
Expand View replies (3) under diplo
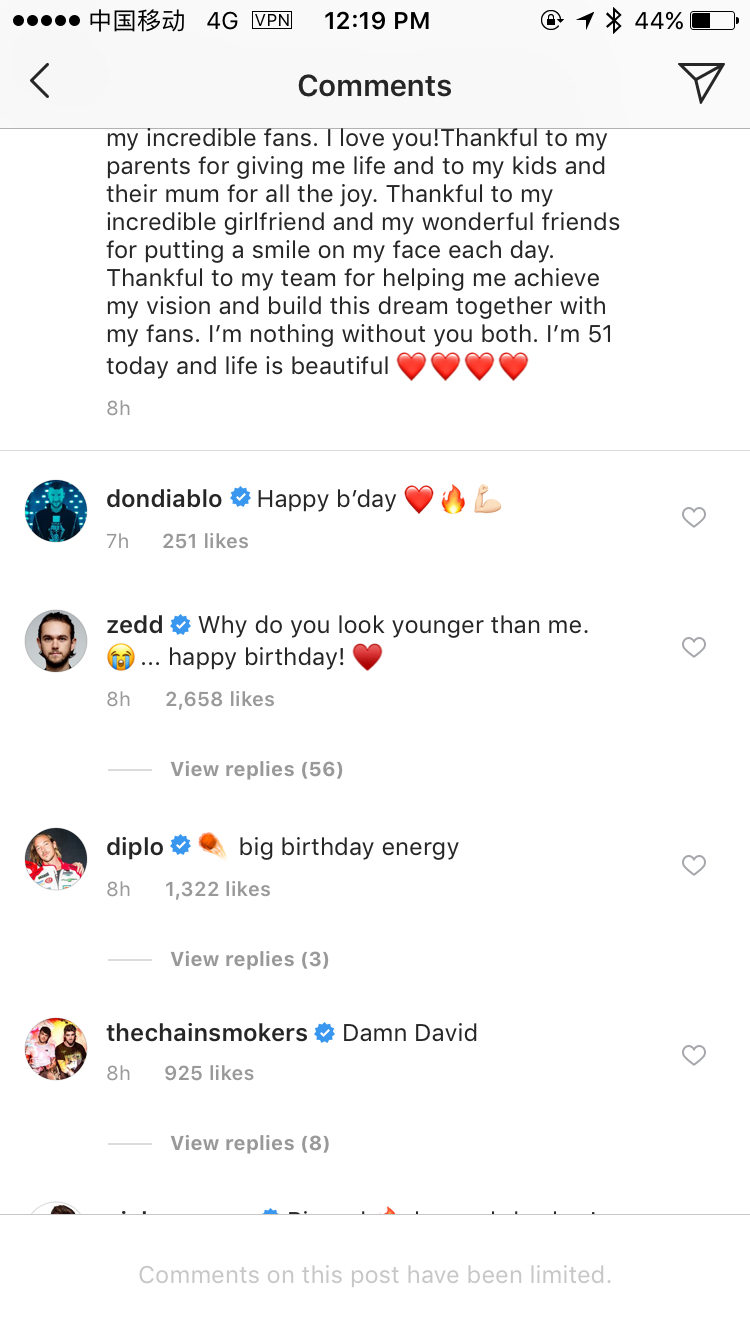(249, 959)
